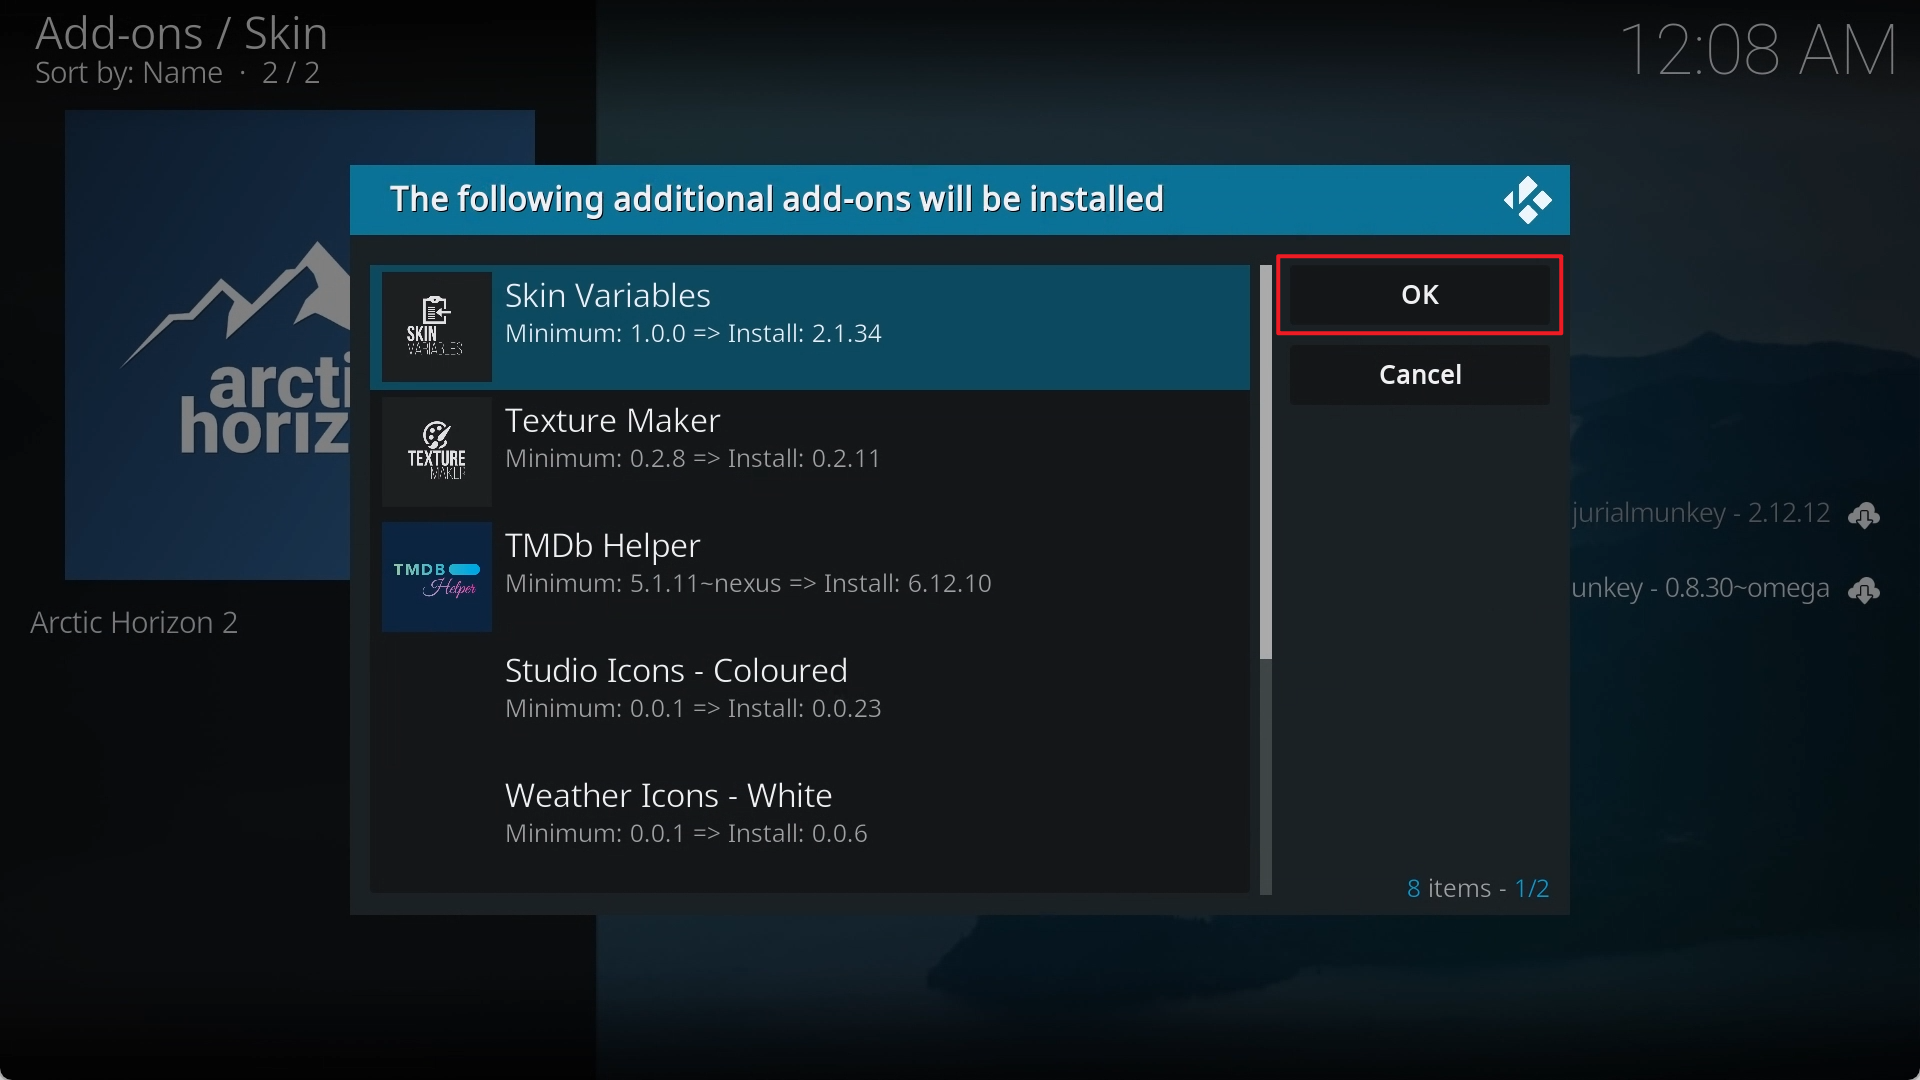
Task: Select the Texture Maker icon
Action: click(437, 452)
